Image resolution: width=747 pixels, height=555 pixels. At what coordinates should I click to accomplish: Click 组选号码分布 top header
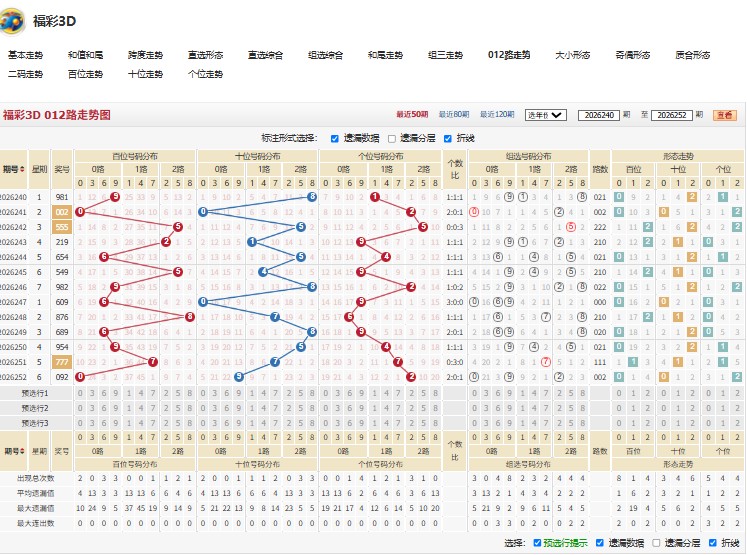click(x=528, y=156)
